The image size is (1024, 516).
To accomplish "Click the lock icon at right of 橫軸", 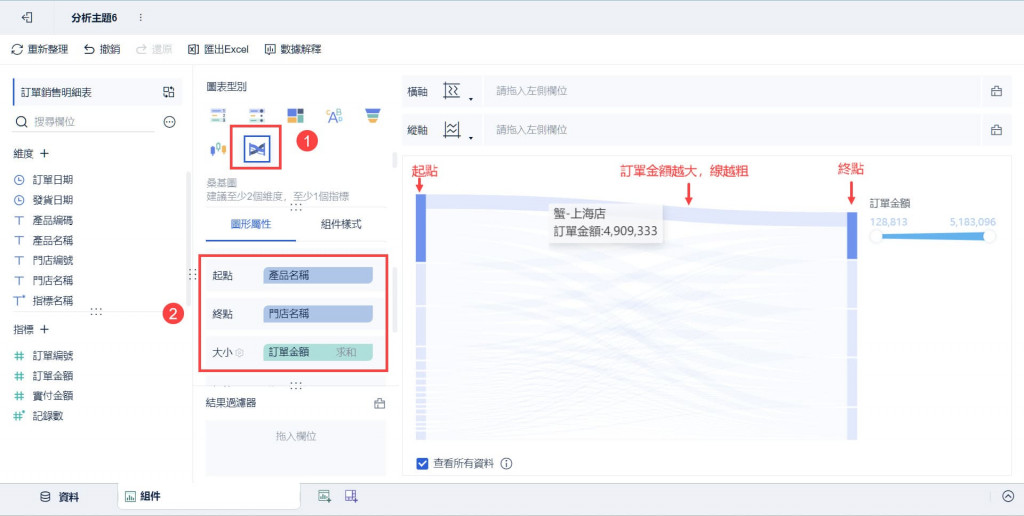I will click(x=997, y=91).
